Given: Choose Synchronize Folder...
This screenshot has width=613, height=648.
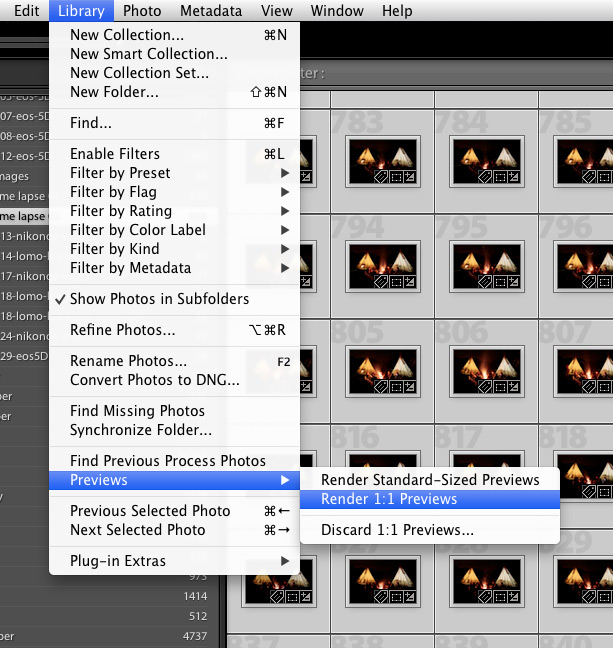Looking at the screenshot, I should [x=174, y=430].
